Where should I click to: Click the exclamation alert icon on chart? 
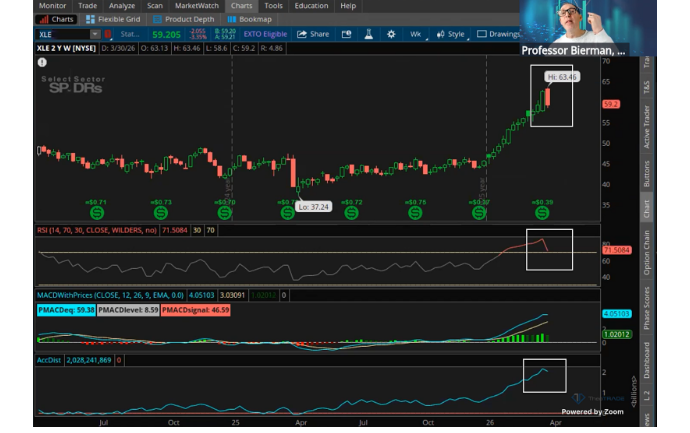tap(42, 62)
